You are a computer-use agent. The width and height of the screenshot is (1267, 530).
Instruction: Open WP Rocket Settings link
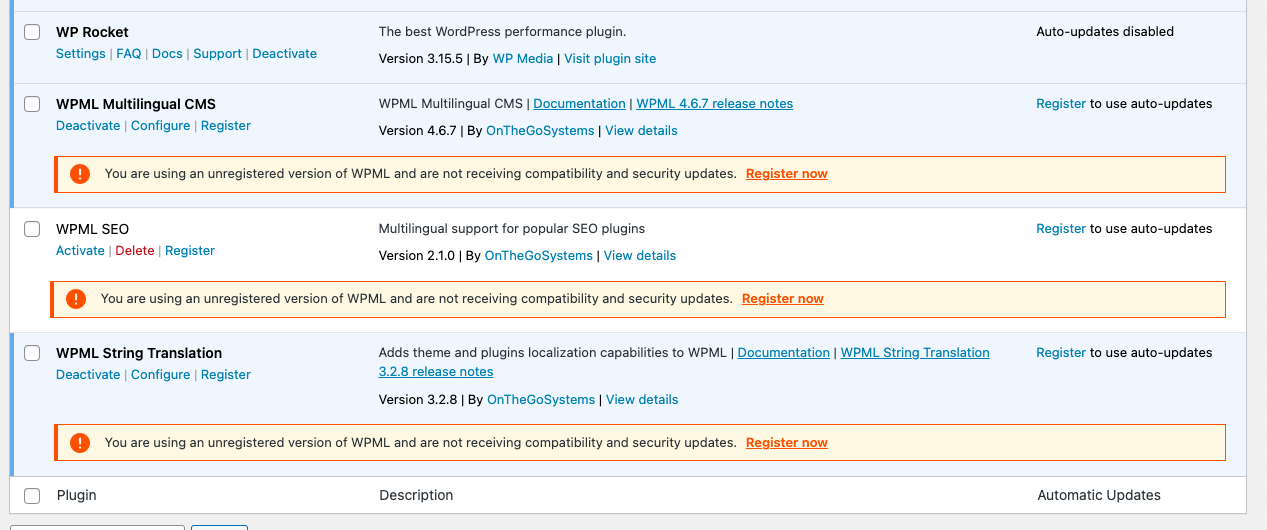coord(80,54)
